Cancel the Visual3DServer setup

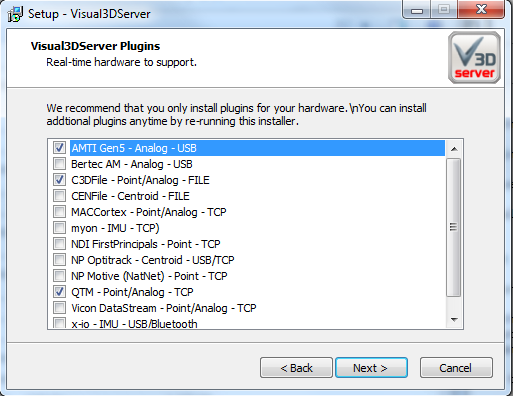pos(456,368)
